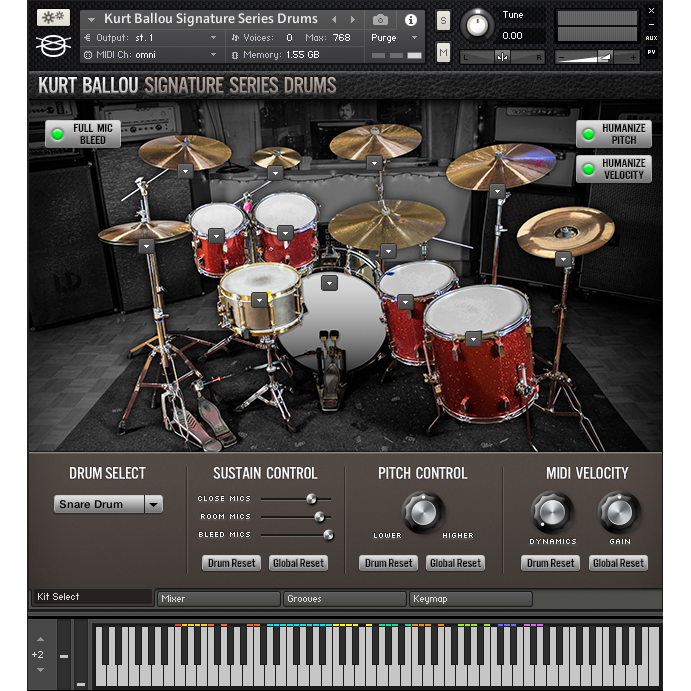Mute the instrument with M button
This screenshot has height=691, width=691.
point(443,52)
